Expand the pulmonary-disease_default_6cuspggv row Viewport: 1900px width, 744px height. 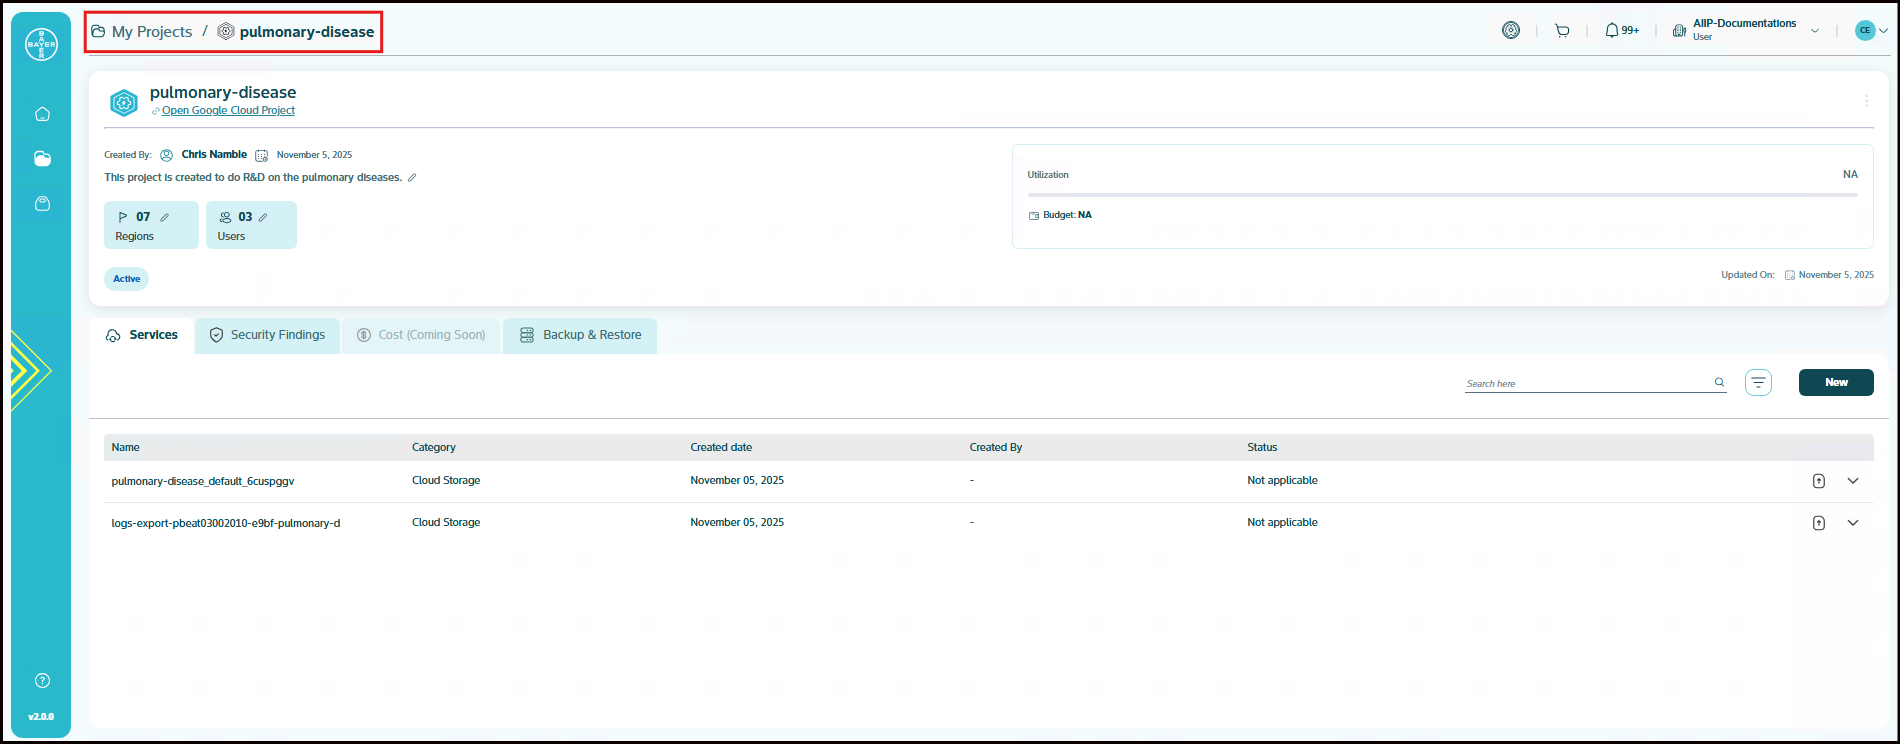pos(1853,481)
